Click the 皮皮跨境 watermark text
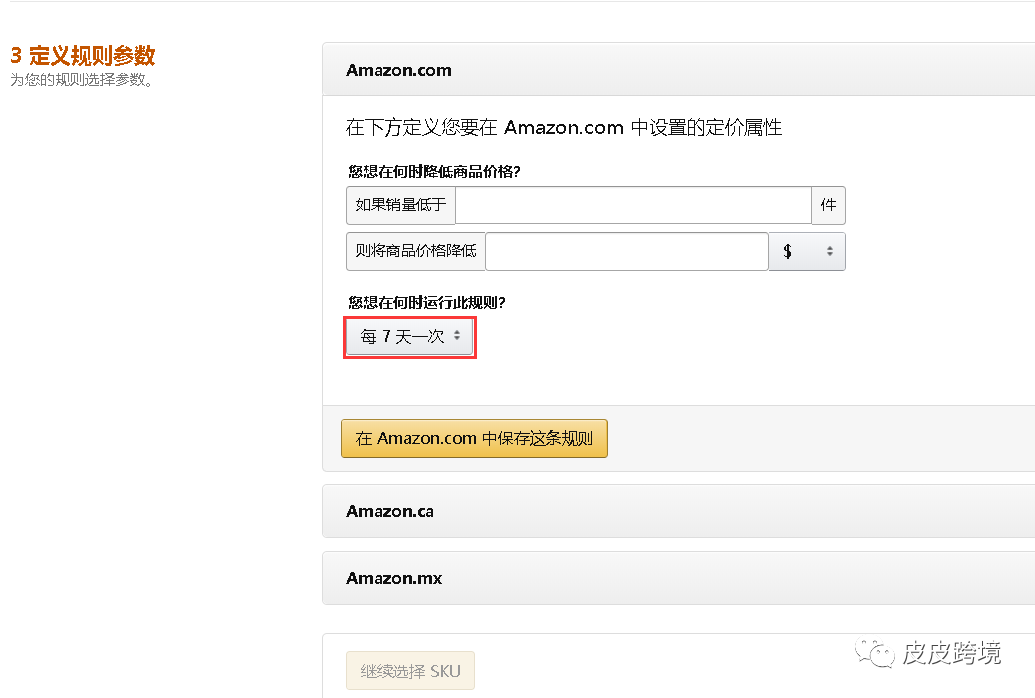This screenshot has width=1035, height=698. tap(951, 654)
